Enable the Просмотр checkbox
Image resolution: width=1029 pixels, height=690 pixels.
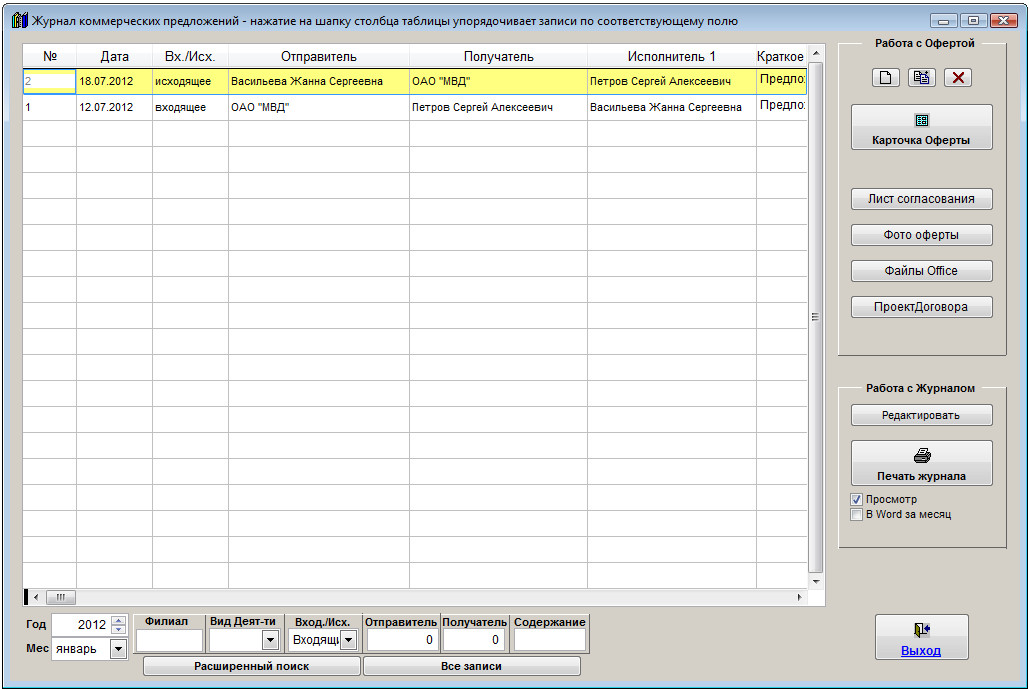pyautogui.click(x=856, y=499)
